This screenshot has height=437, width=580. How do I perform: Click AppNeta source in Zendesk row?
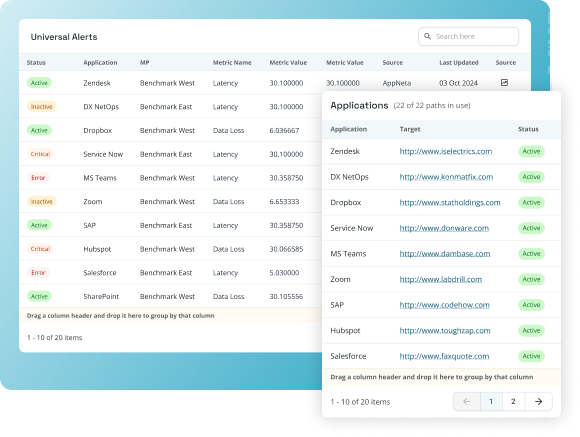pos(397,83)
